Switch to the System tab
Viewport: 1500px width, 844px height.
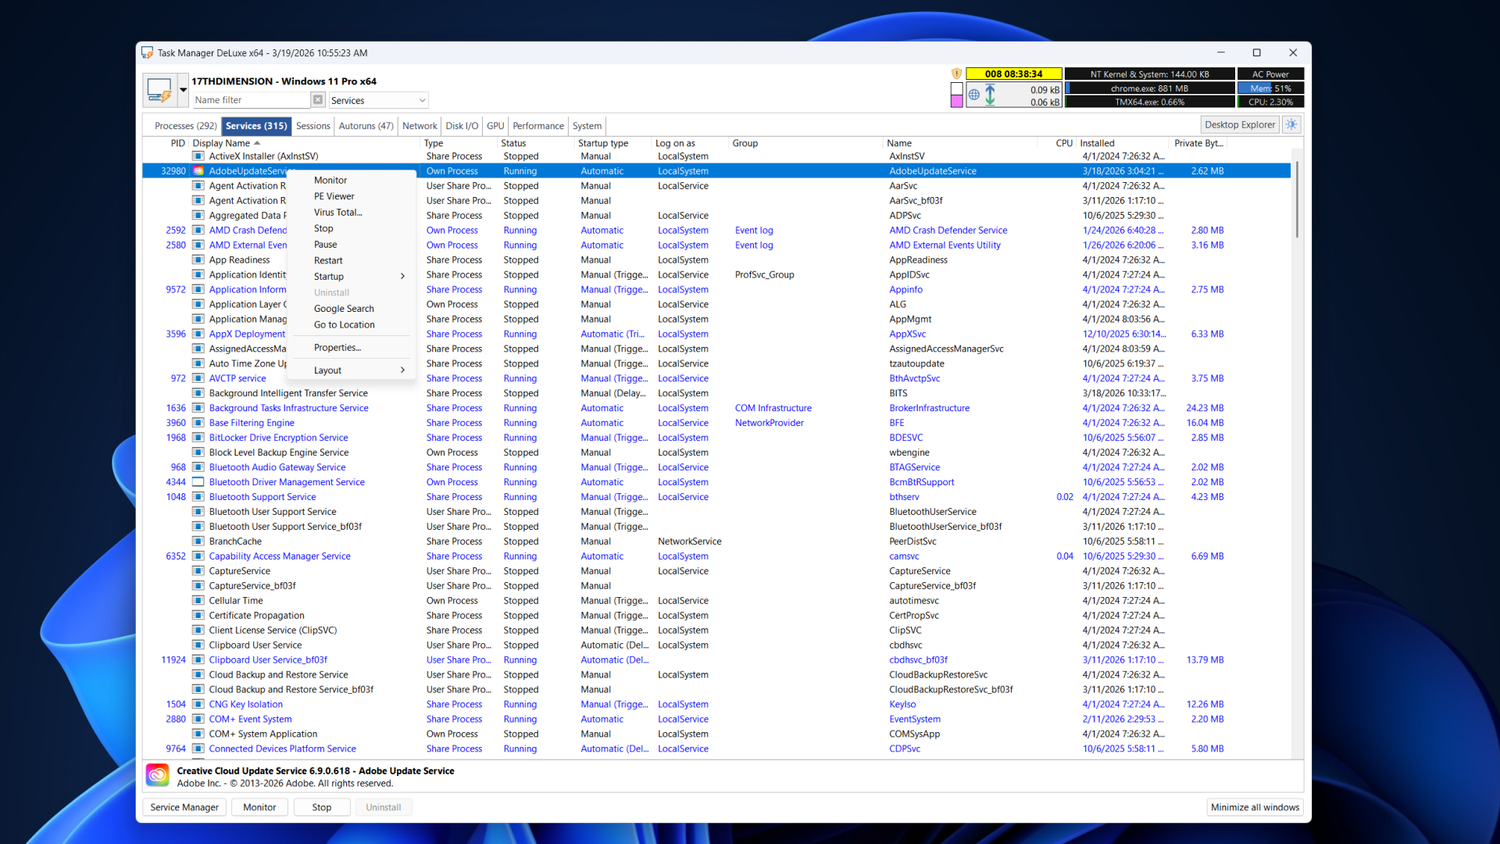pyautogui.click(x=587, y=126)
